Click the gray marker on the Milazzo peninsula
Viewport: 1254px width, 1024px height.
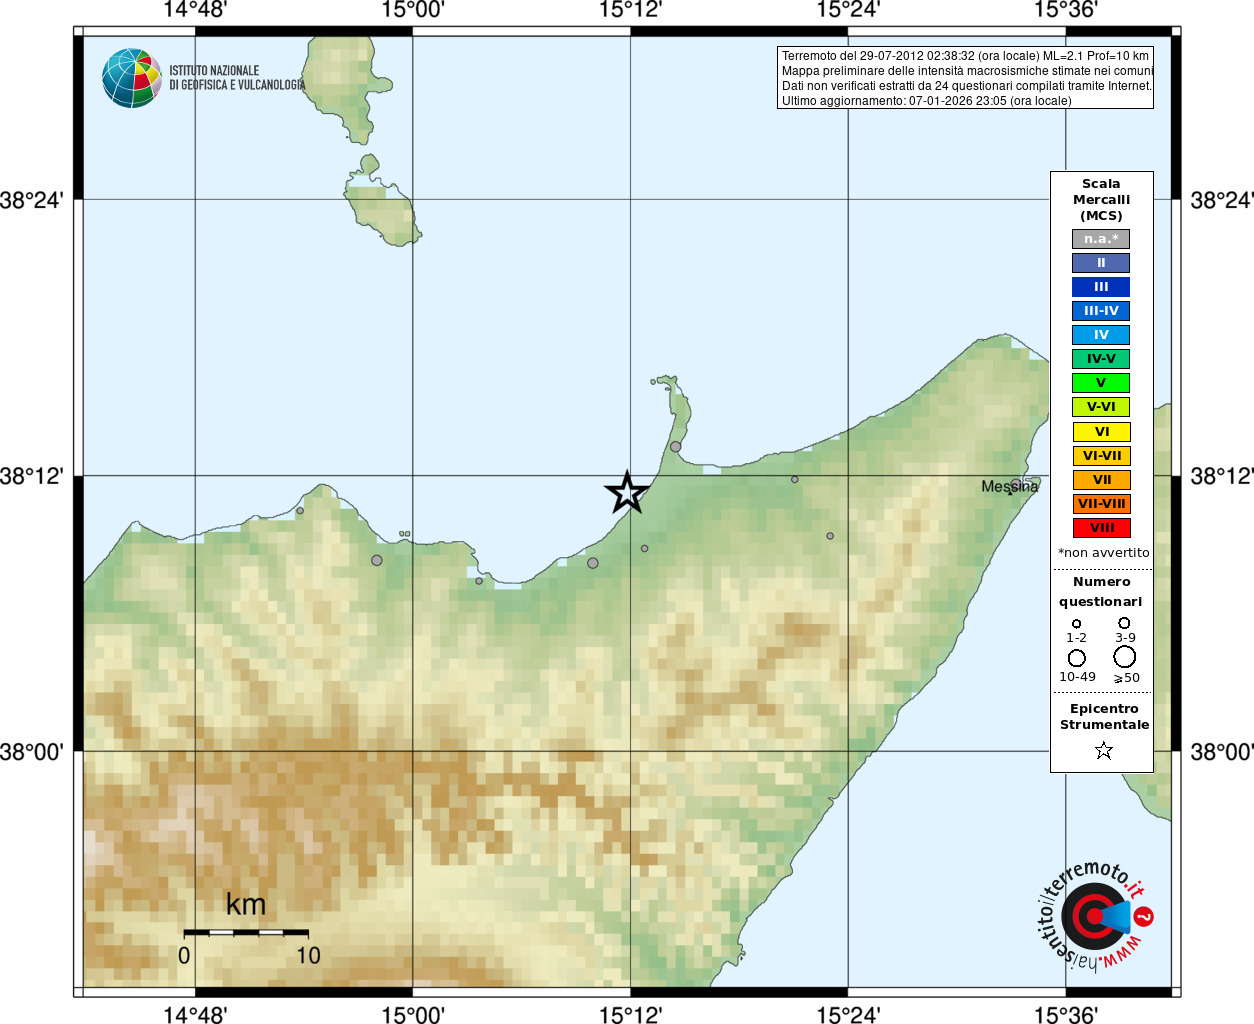[676, 447]
